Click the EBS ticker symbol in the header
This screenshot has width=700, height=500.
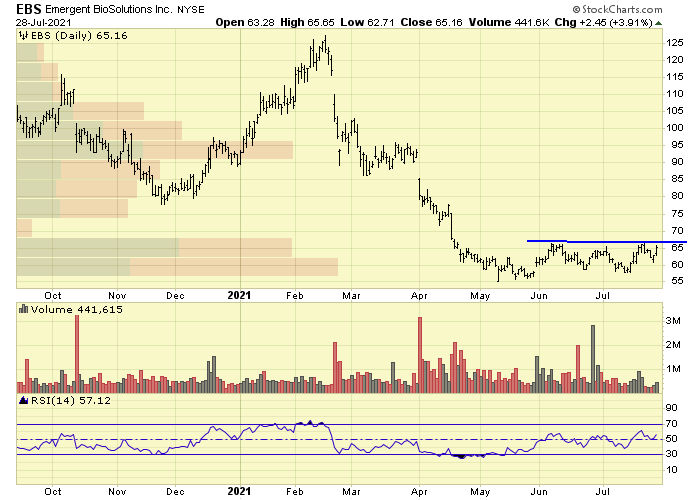29,9
